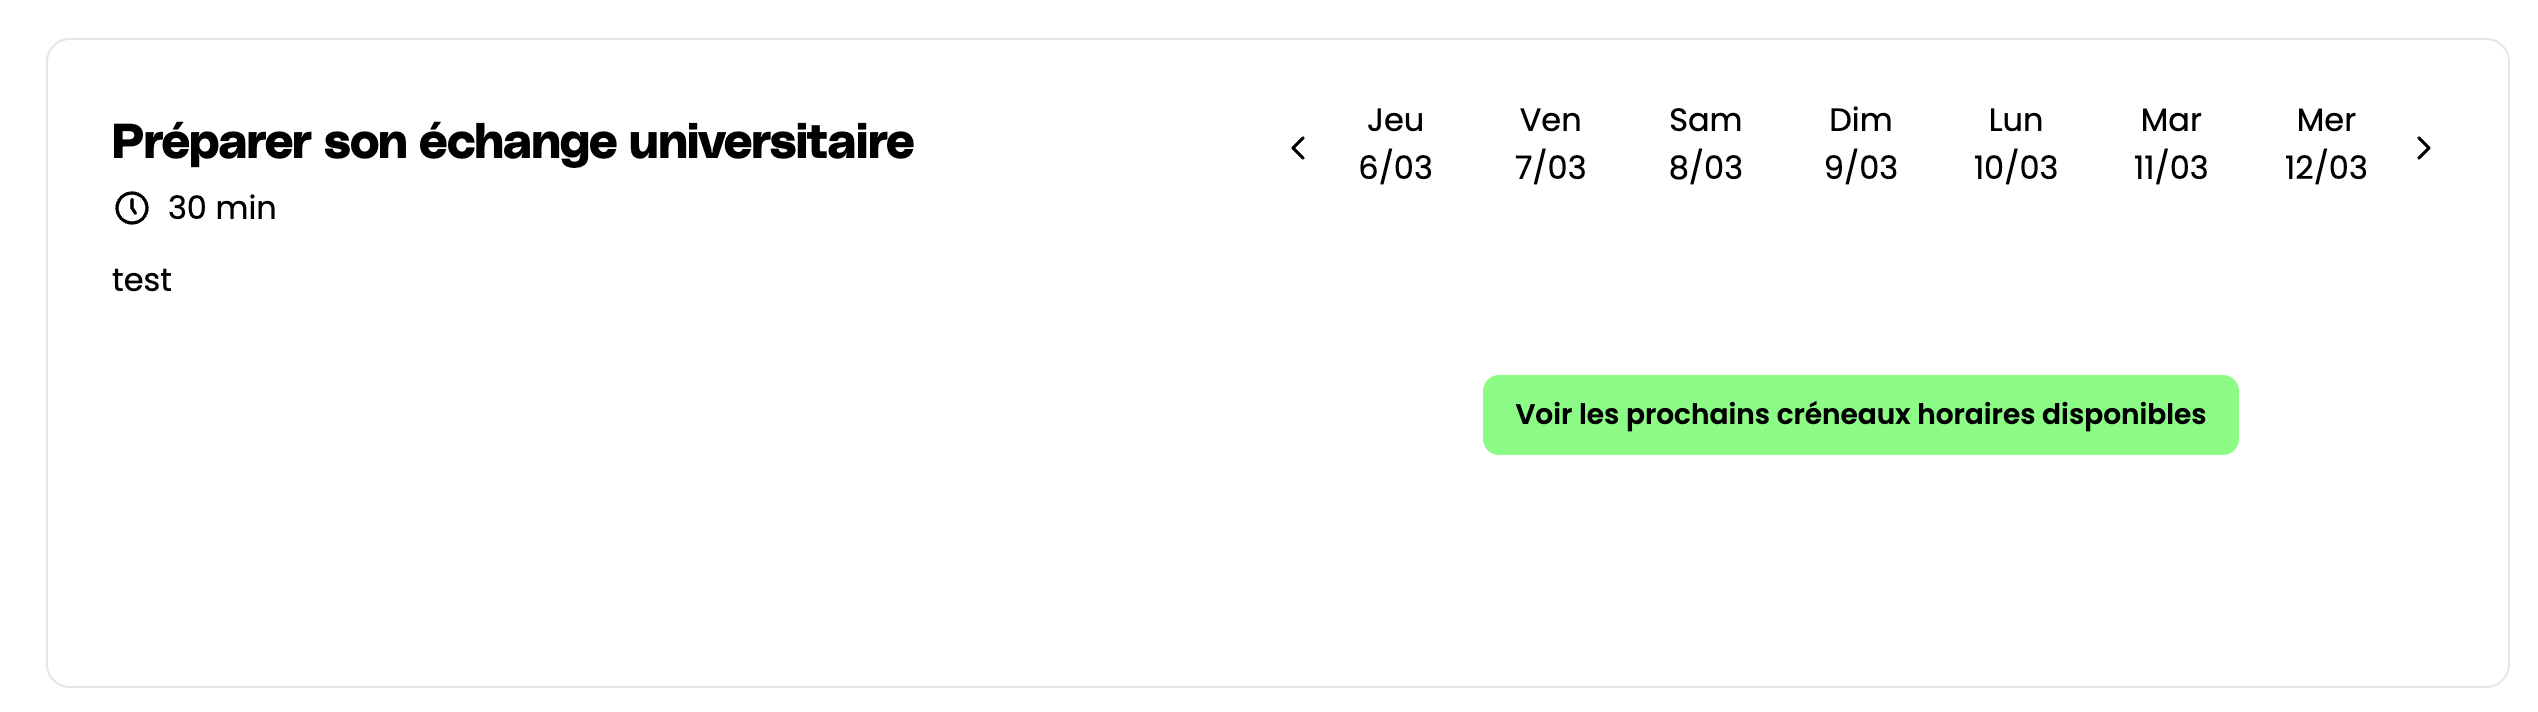Click the clock duration icon
Viewport: 2538px width, 712px height.
[x=131, y=208]
